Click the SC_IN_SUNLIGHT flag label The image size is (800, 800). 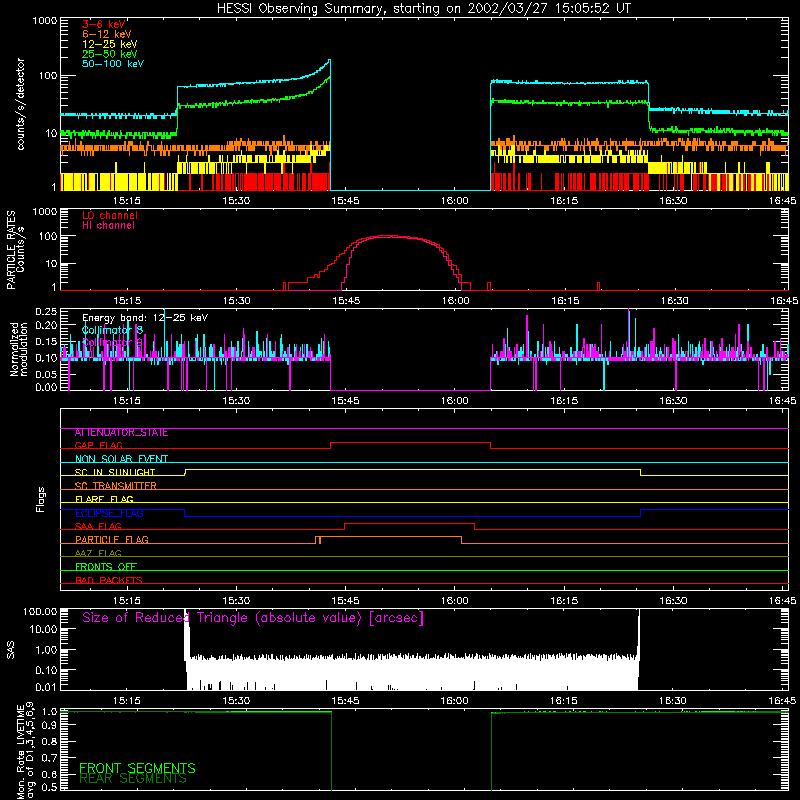click(x=115, y=472)
